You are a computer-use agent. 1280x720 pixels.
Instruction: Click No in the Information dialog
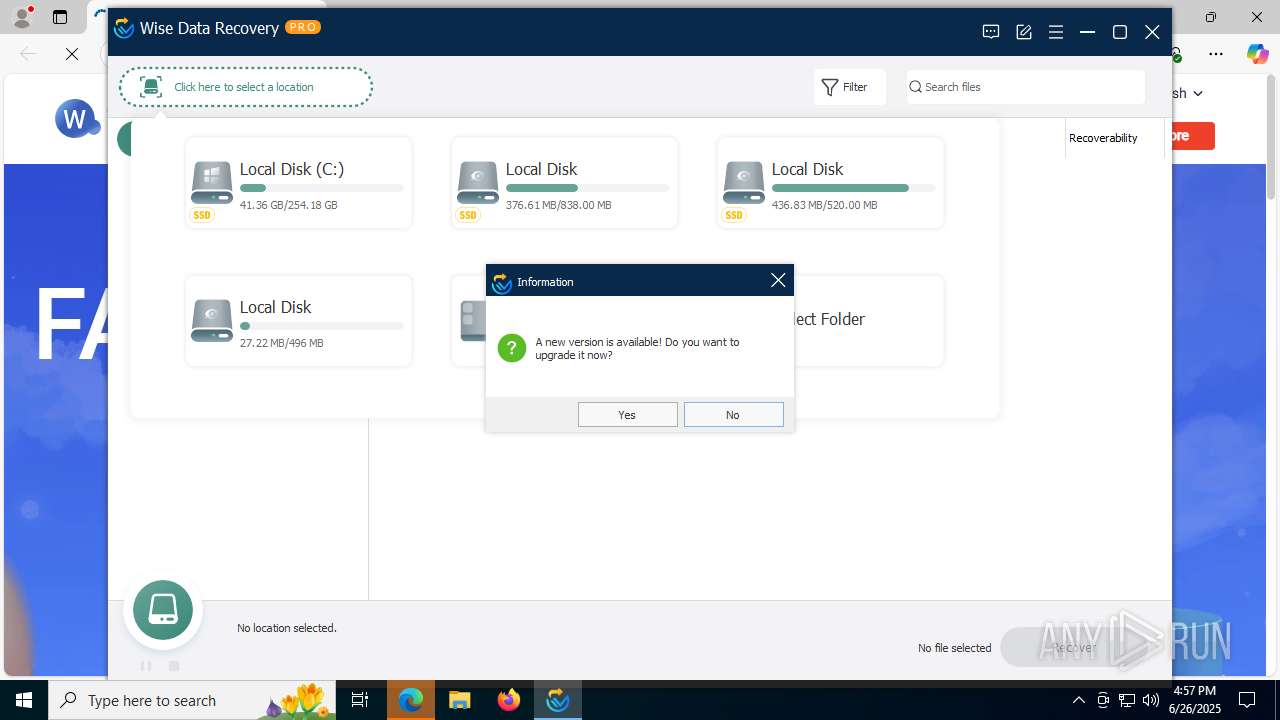[x=733, y=415]
